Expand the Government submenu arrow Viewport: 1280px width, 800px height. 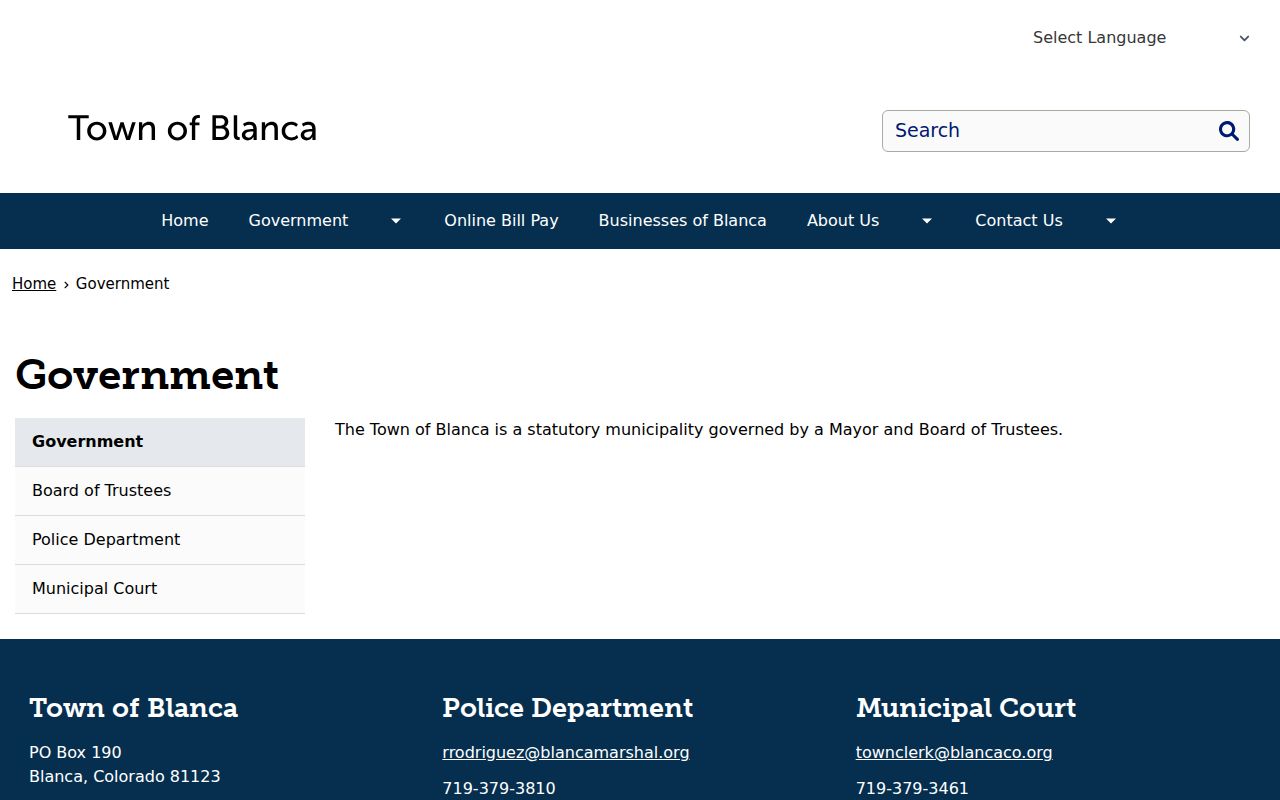click(396, 221)
